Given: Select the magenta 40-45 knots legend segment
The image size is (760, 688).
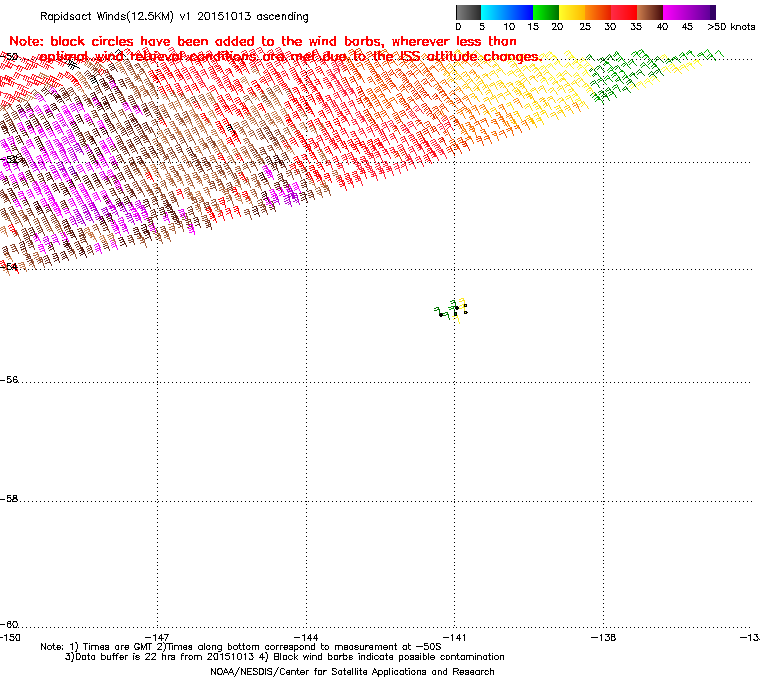Looking at the screenshot, I should (x=676, y=12).
